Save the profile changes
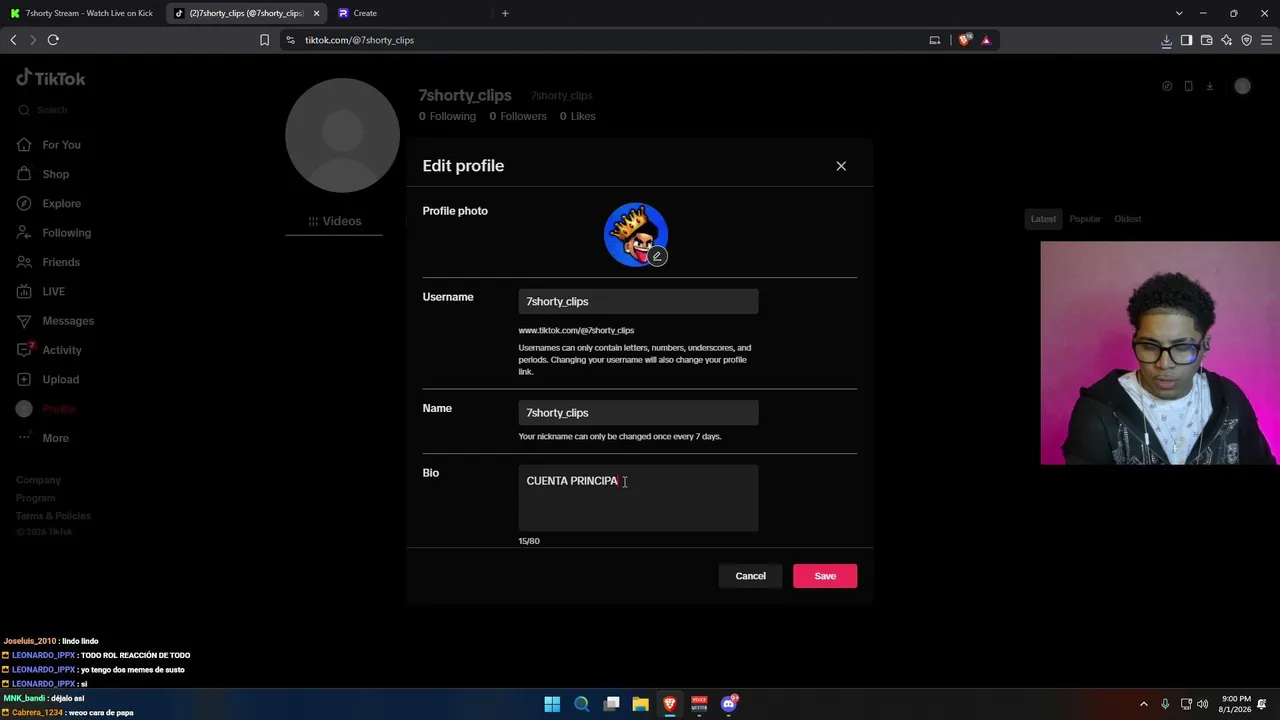This screenshot has width=1280, height=720. click(825, 576)
